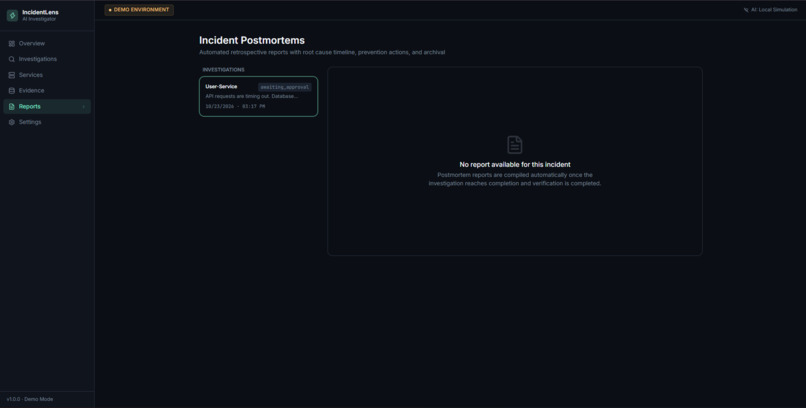Open Settings from the sidebar

pyautogui.click(x=47, y=122)
